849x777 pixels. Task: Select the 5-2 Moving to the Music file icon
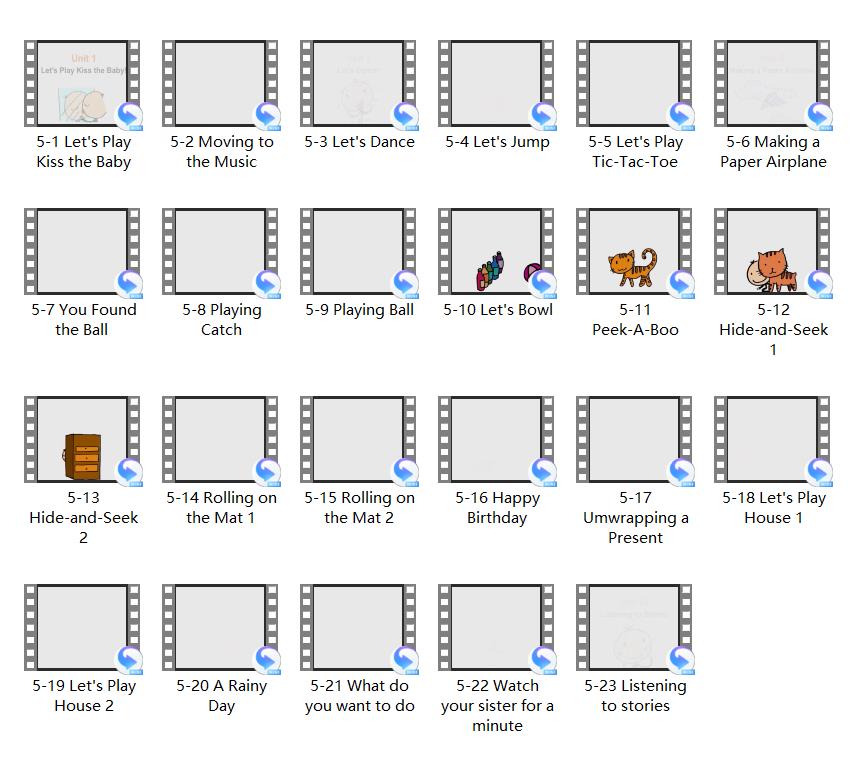coord(221,85)
